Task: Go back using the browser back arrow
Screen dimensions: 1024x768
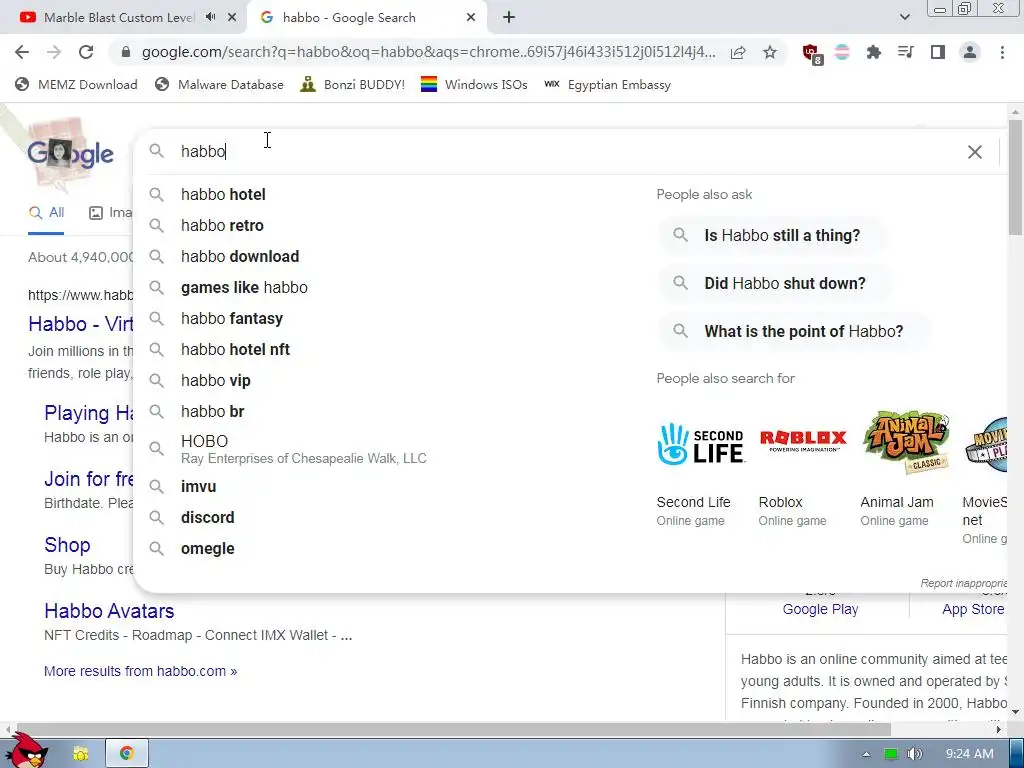Action: tap(22, 52)
